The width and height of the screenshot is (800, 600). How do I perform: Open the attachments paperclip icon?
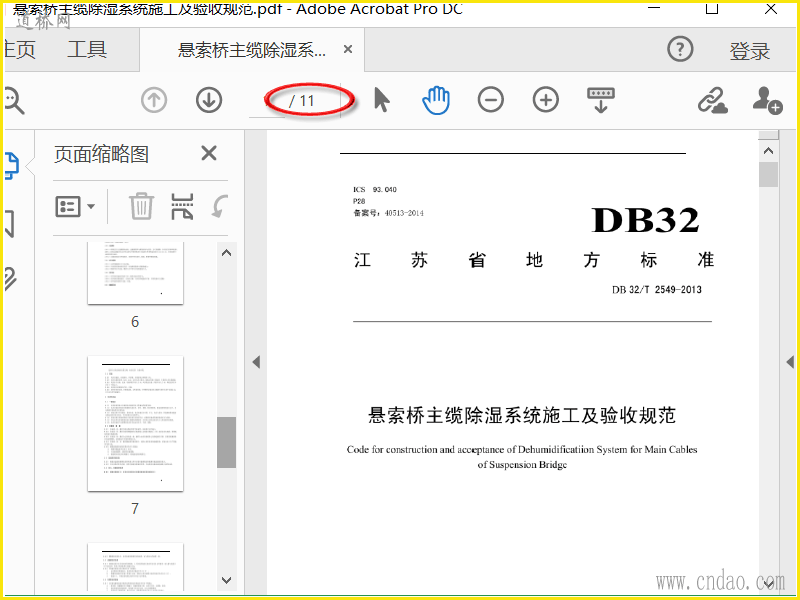click(10, 279)
